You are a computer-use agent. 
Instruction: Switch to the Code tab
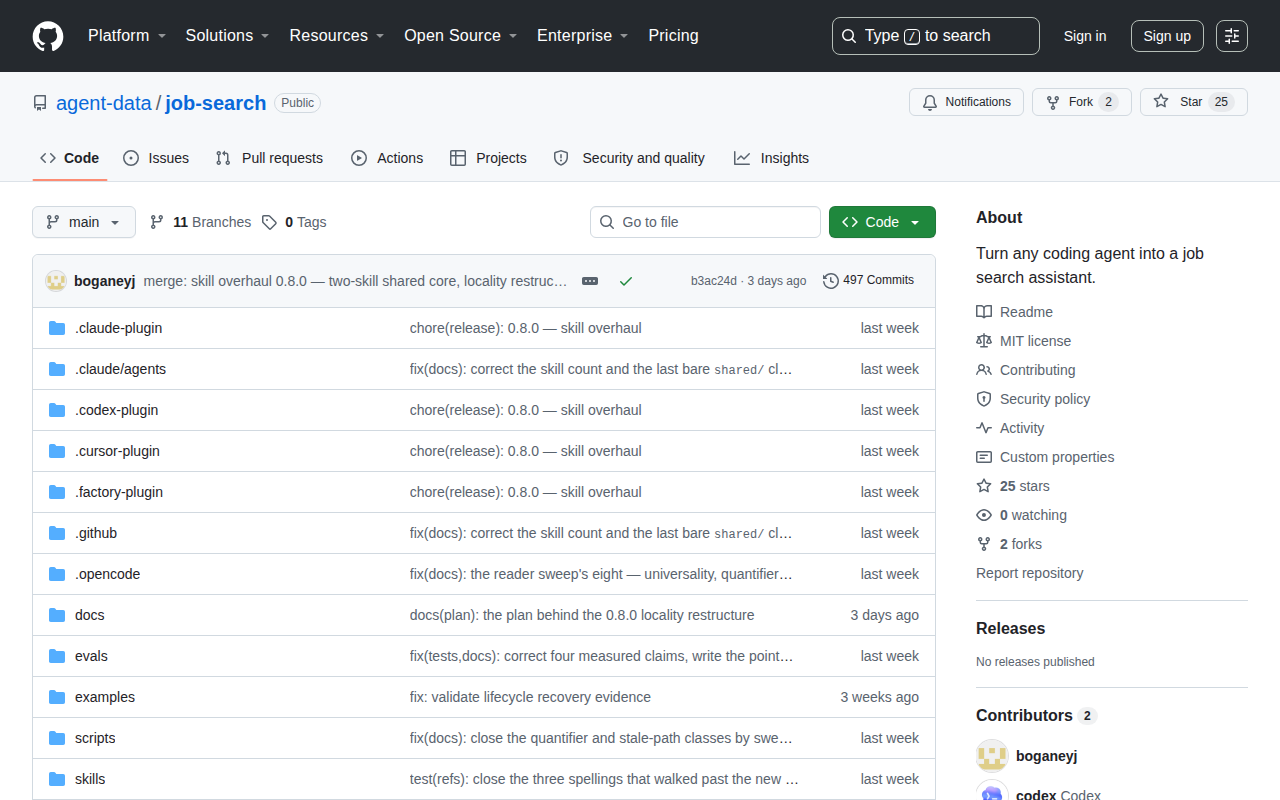tap(70, 158)
